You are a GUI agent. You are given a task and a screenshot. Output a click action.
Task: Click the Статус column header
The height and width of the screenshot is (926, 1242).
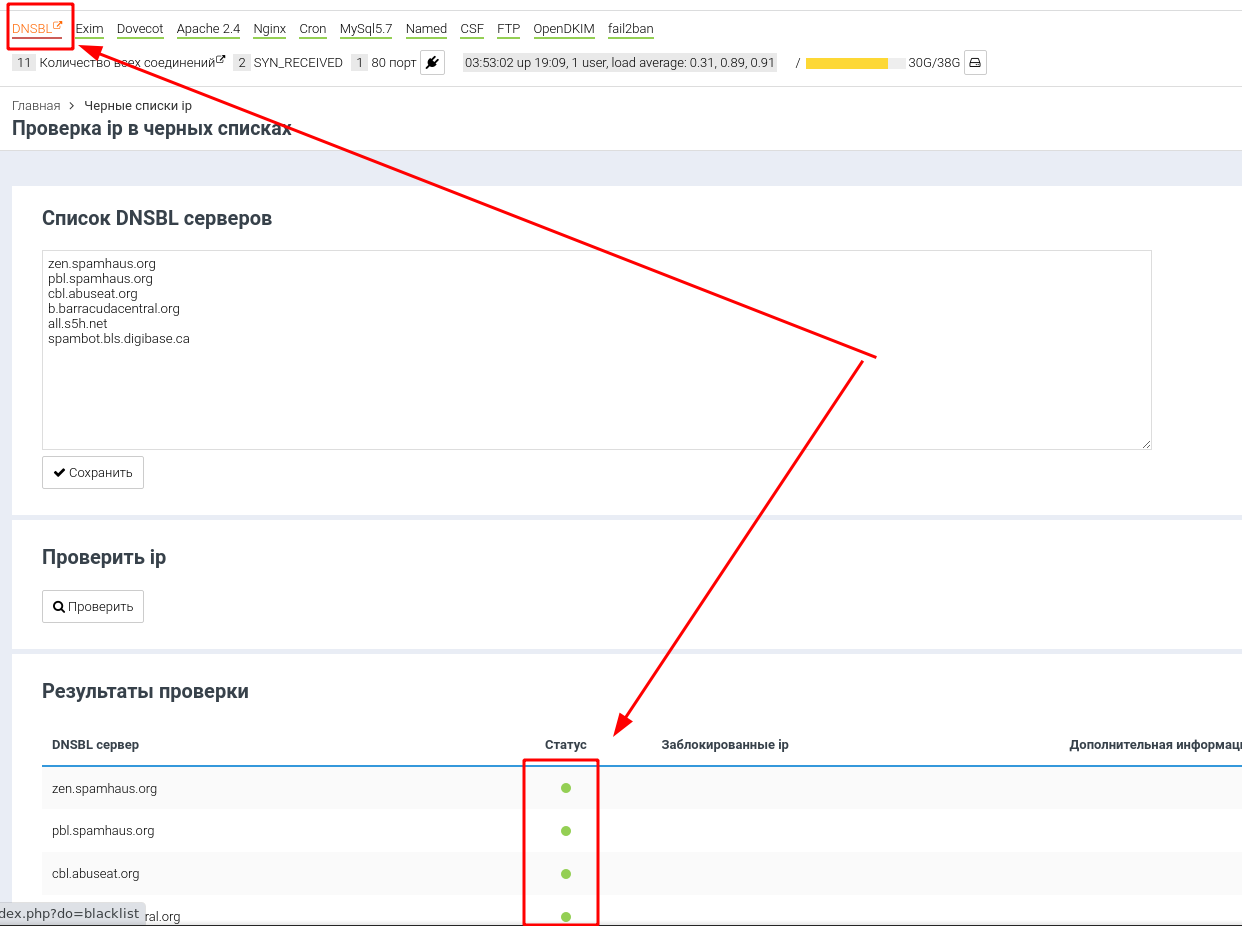click(x=566, y=745)
